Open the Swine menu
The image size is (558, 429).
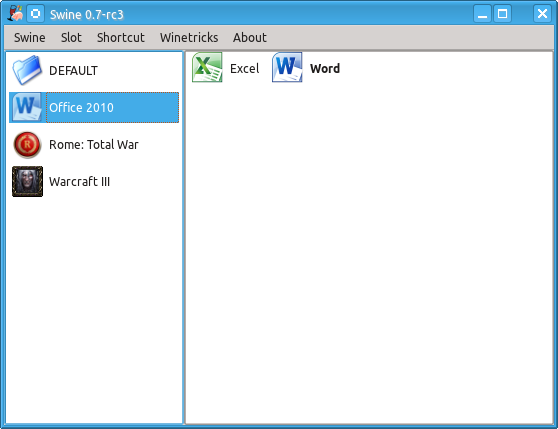coord(30,37)
